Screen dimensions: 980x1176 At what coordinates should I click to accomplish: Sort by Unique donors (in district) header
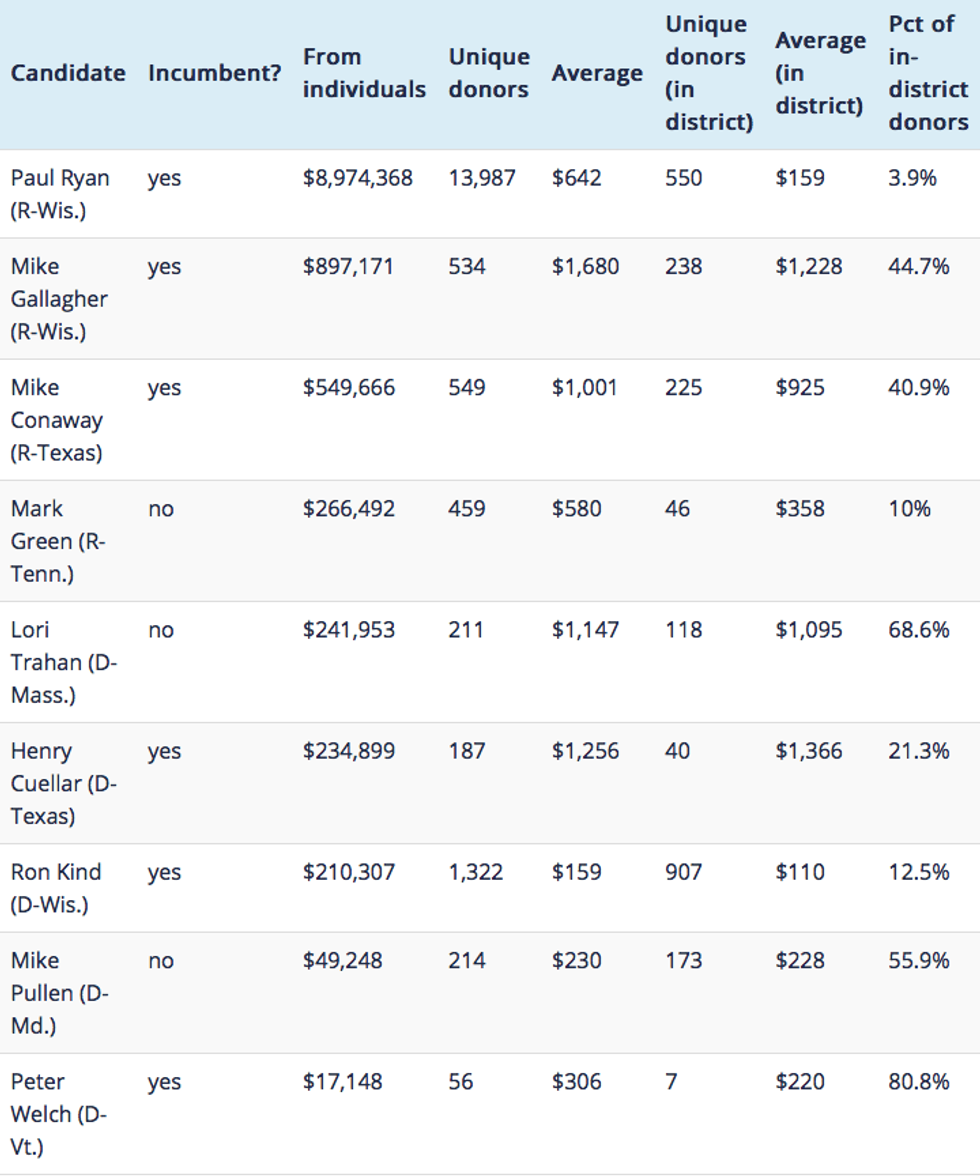pyautogui.click(x=708, y=73)
